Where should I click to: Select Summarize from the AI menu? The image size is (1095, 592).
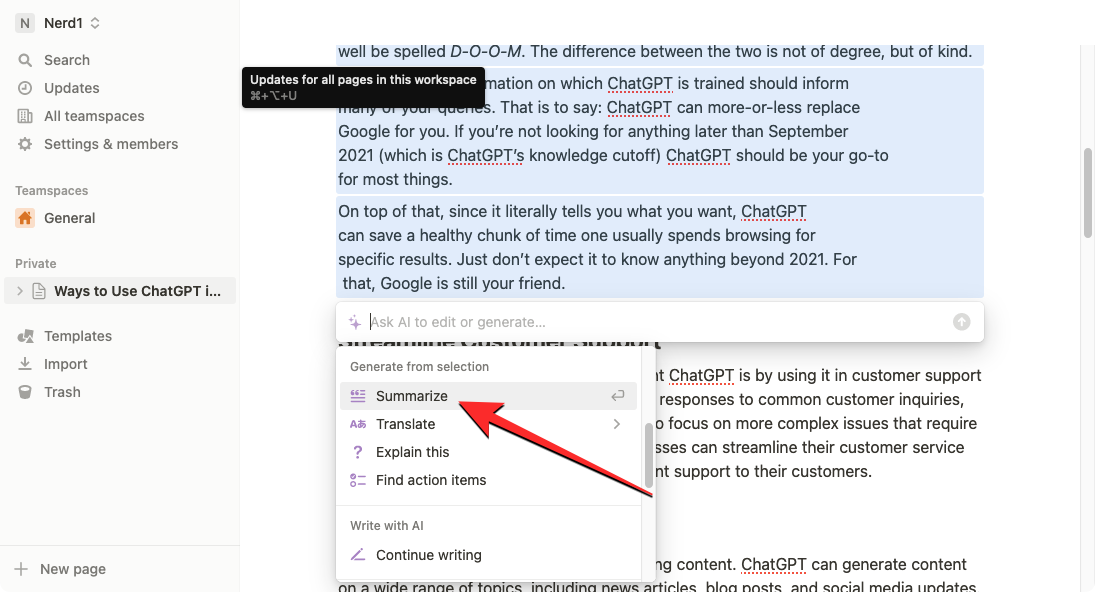coord(411,396)
